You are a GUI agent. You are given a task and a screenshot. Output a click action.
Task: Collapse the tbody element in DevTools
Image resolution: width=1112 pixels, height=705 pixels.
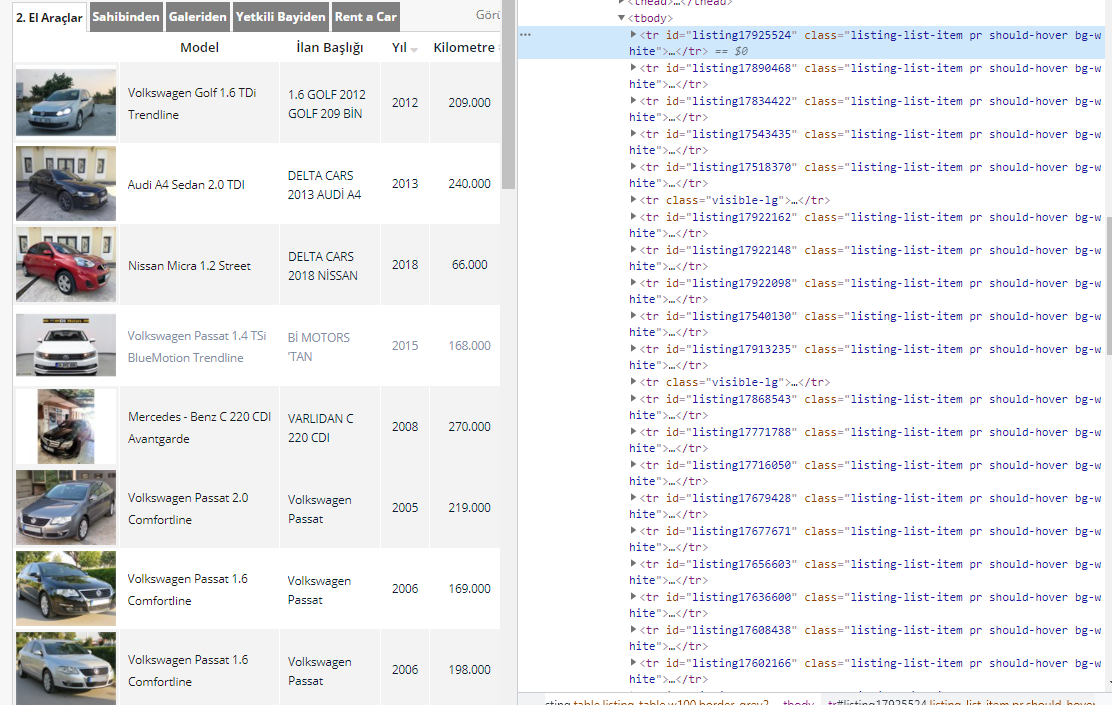pyautogui.click(x=621, y=18)
